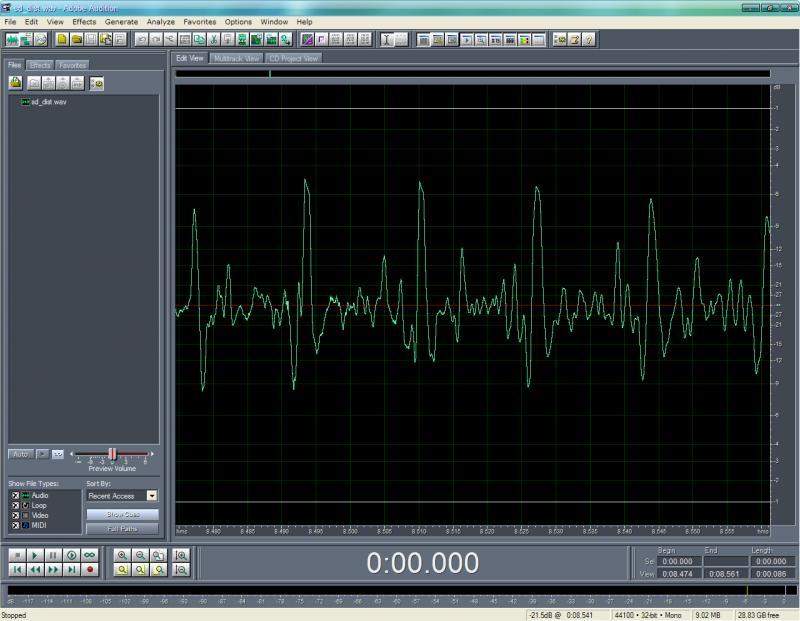
Task: Open the Favorites menu in menu bar
Action: [x=199, y=21]
